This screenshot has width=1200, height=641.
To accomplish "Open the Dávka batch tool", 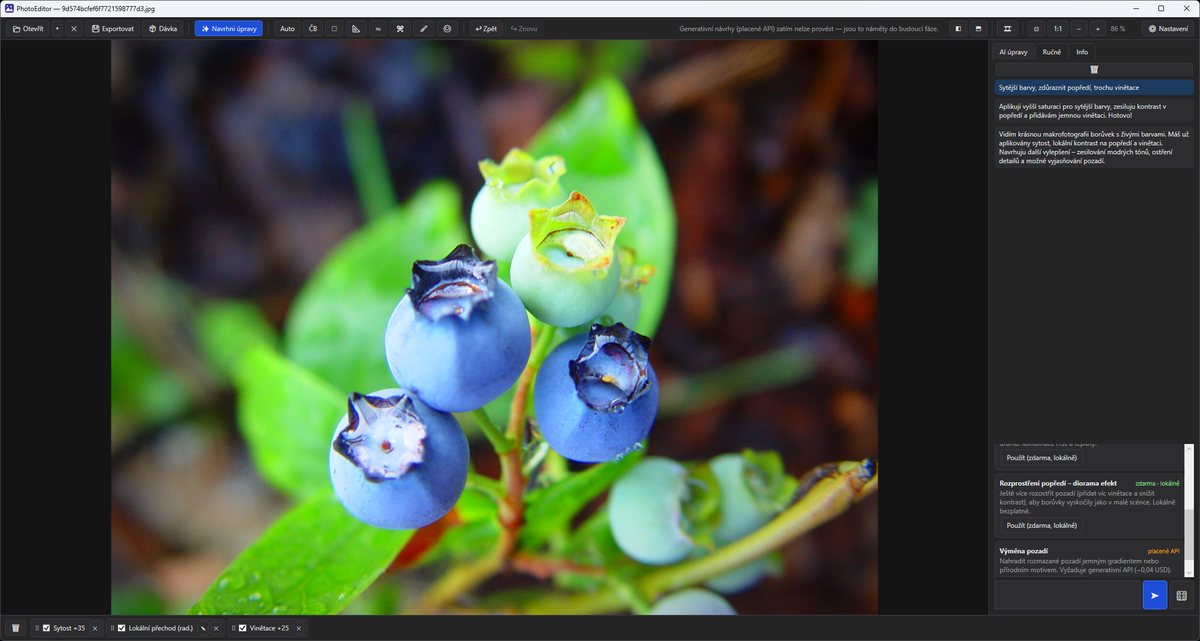I will click(163, 29).
